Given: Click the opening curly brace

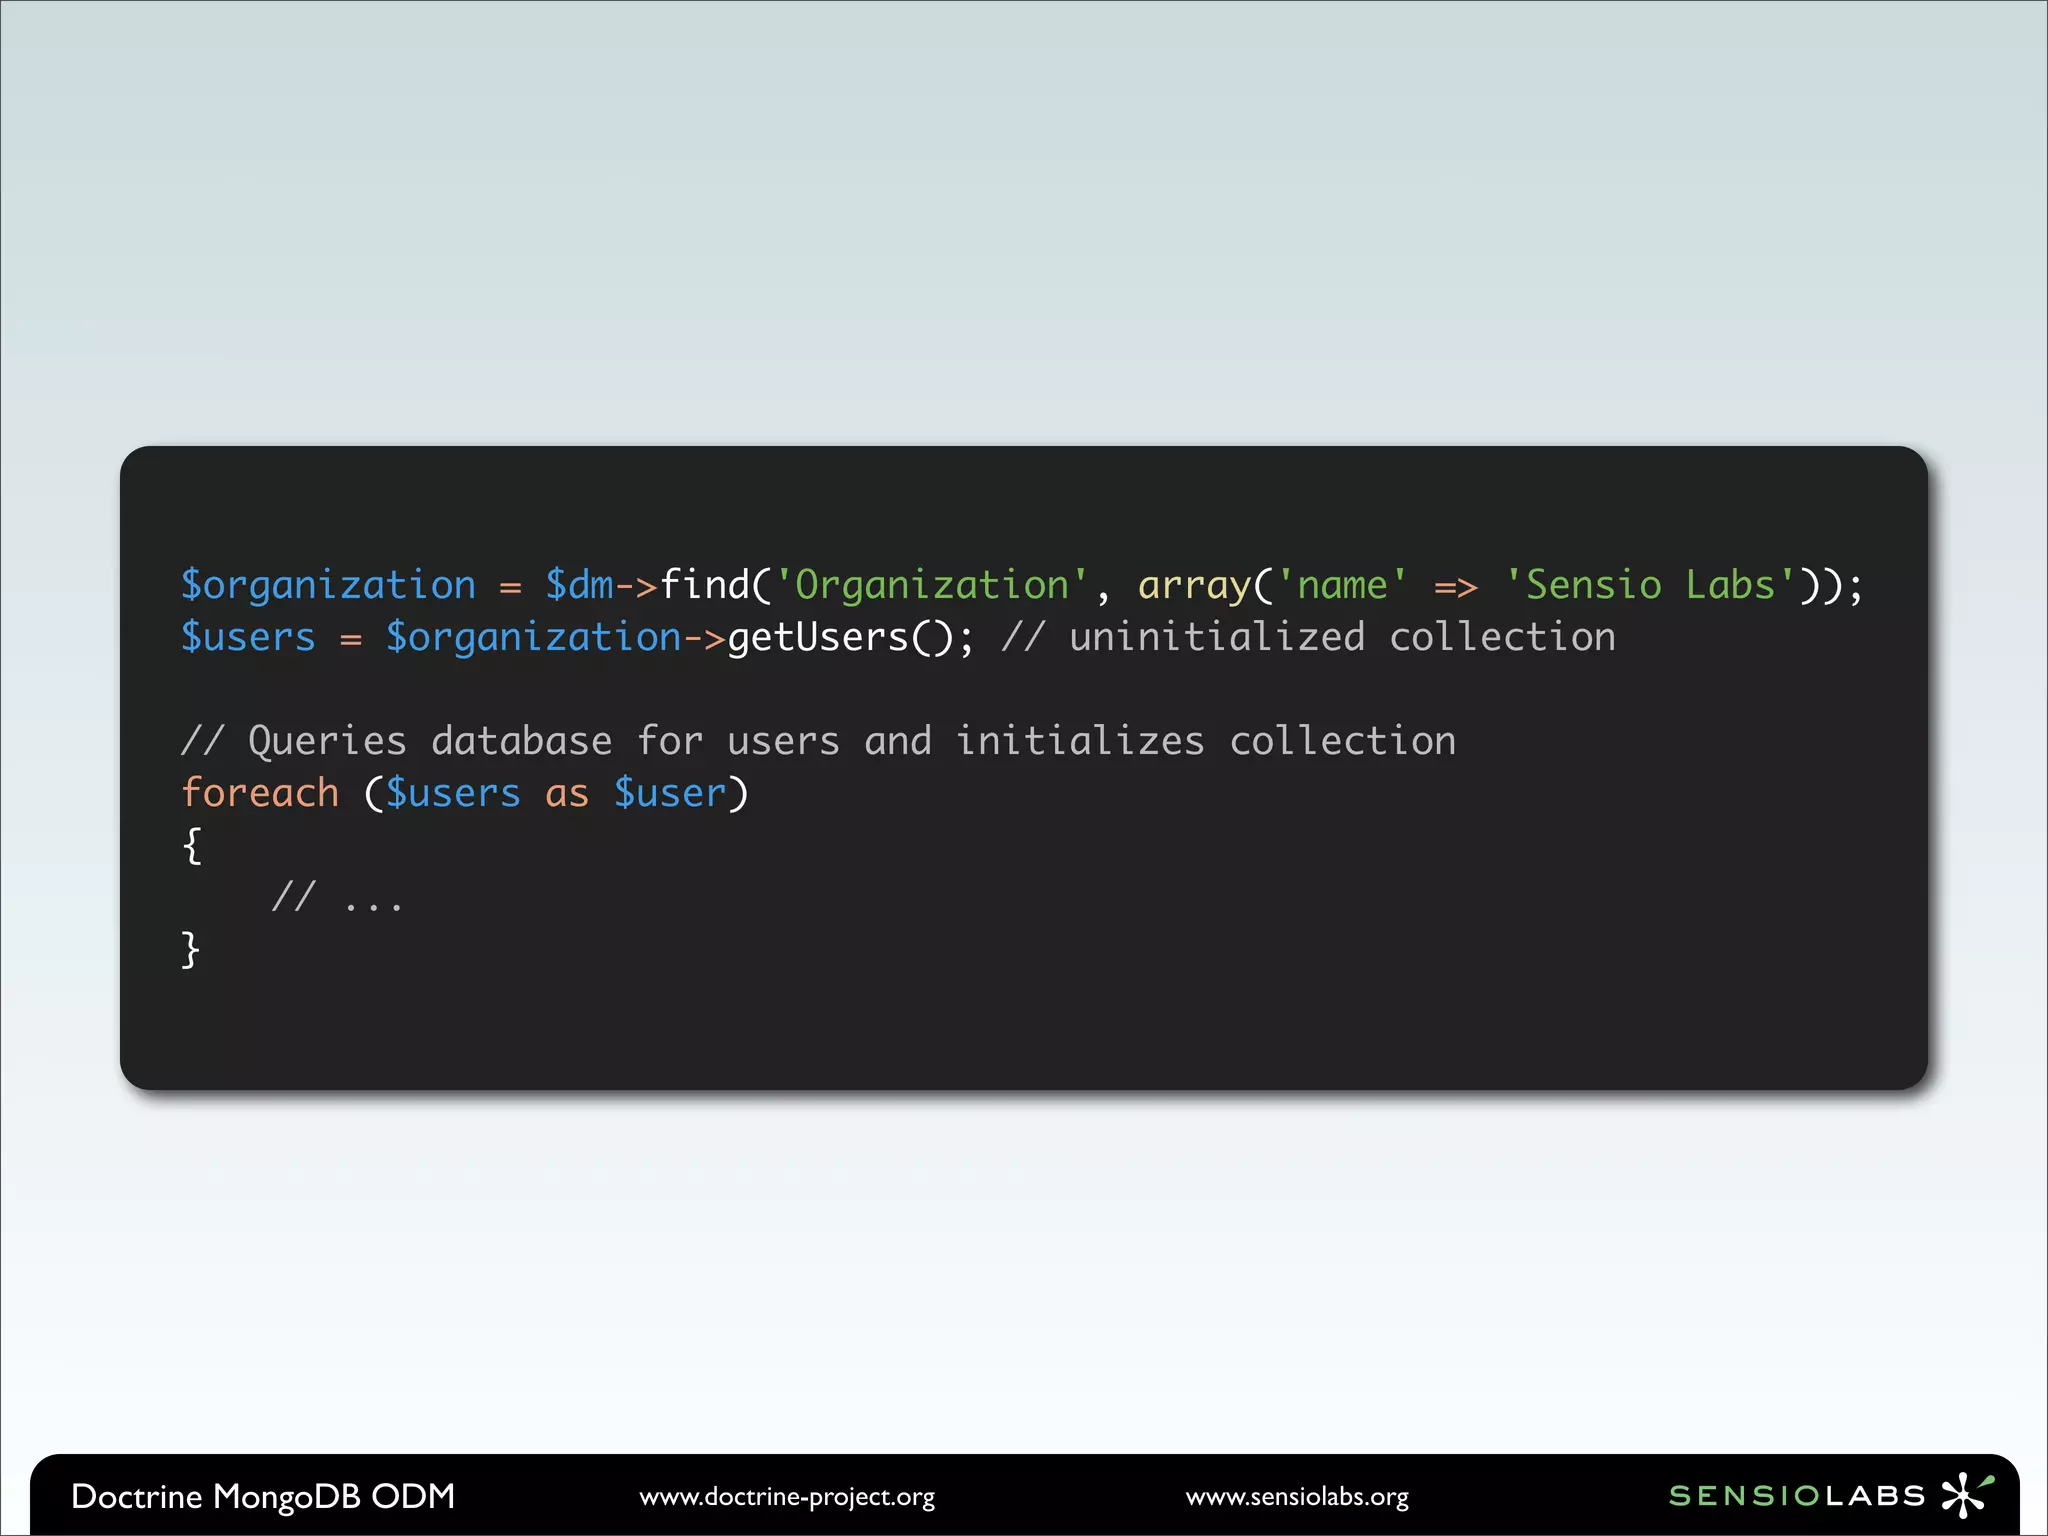Looking at the screenshot, I should [x=192, y=845].
